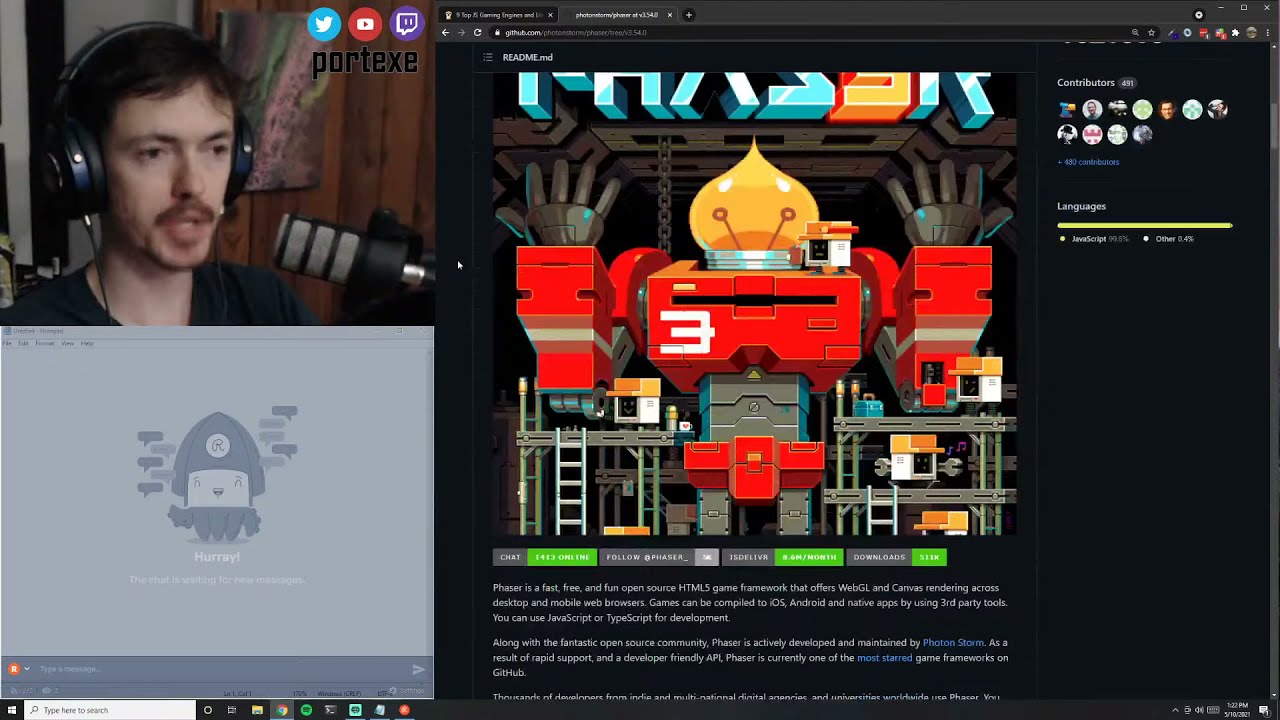Switch to Chrome on the taskbar

(282, 710)
